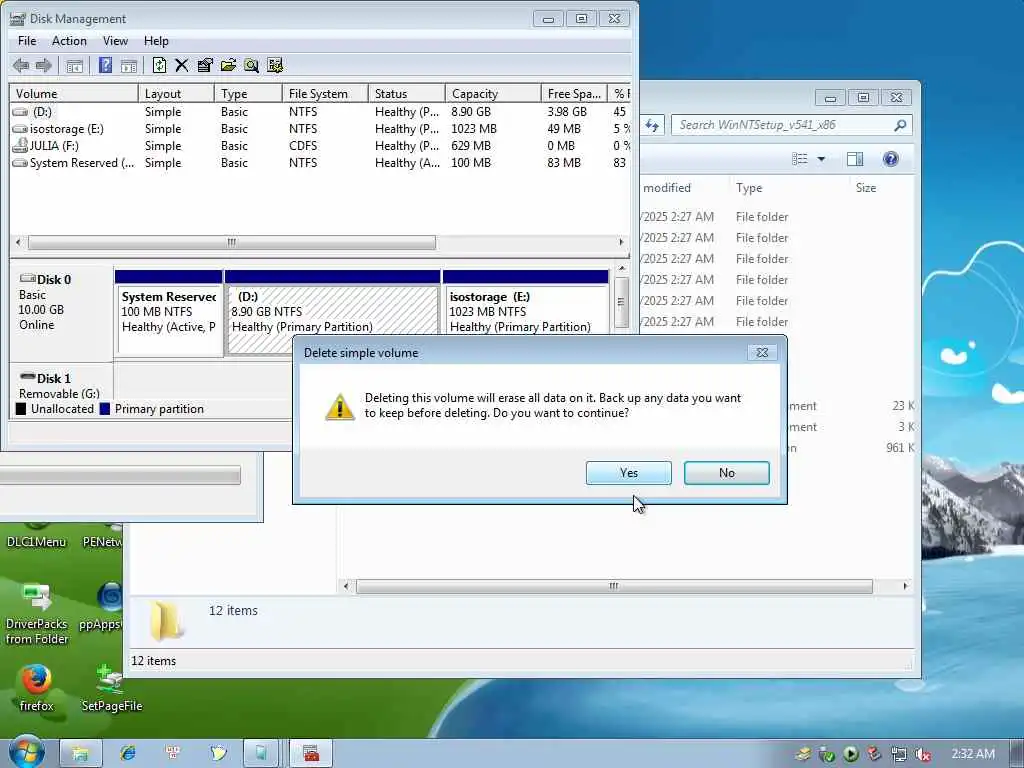This screenshot has height=768, width=1024.
Task: Open Internet Explorer from taskbar
Action: point(128,753)
